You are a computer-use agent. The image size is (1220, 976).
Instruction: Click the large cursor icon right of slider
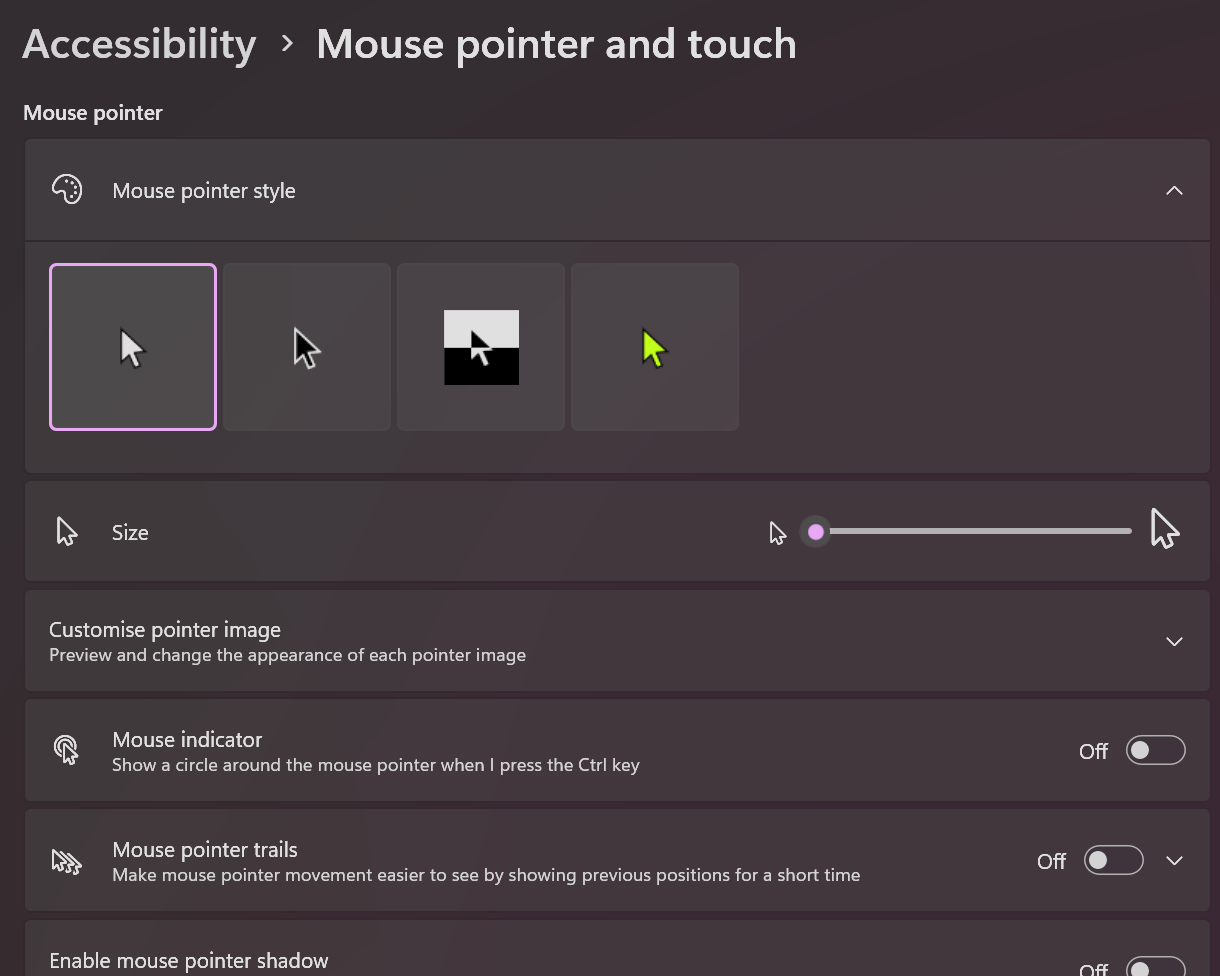(x=1164, y=529)
